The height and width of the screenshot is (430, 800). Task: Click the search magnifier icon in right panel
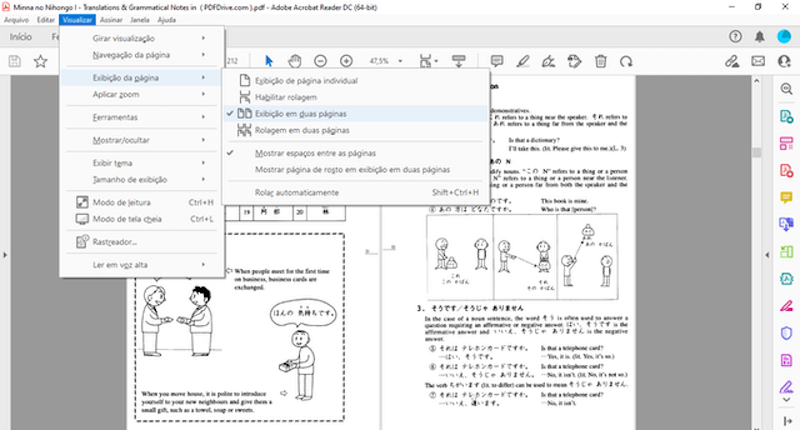click(x=786, y=89)
